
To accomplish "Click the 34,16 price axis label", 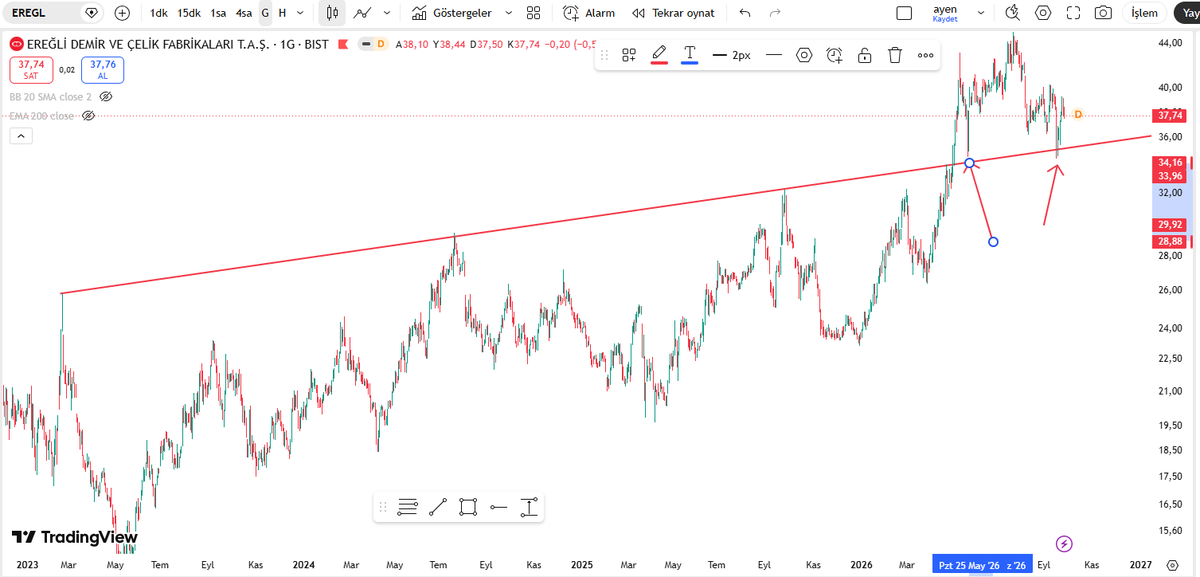I will coord(1170,162).
